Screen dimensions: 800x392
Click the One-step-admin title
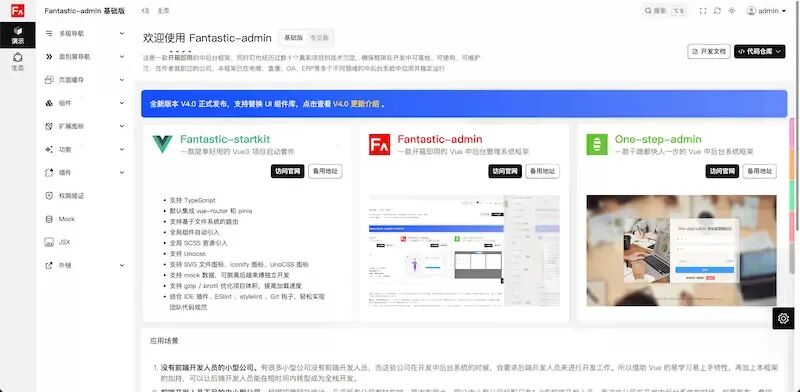(x=658, y=139)
